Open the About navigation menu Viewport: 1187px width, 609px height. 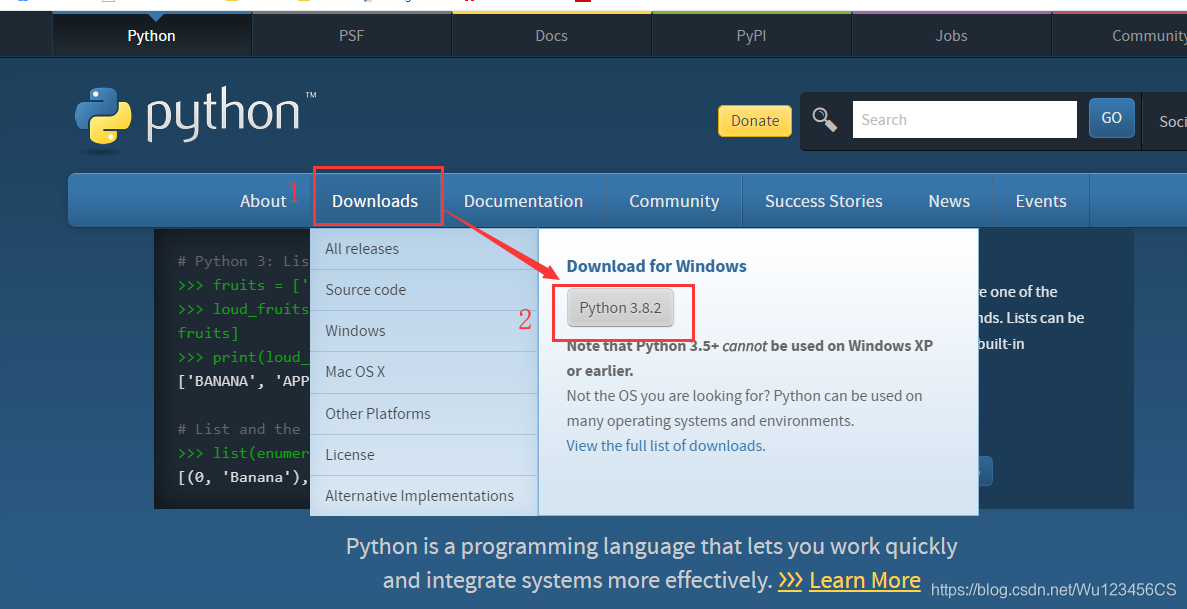pyautogui.click(x=263, y=201)
